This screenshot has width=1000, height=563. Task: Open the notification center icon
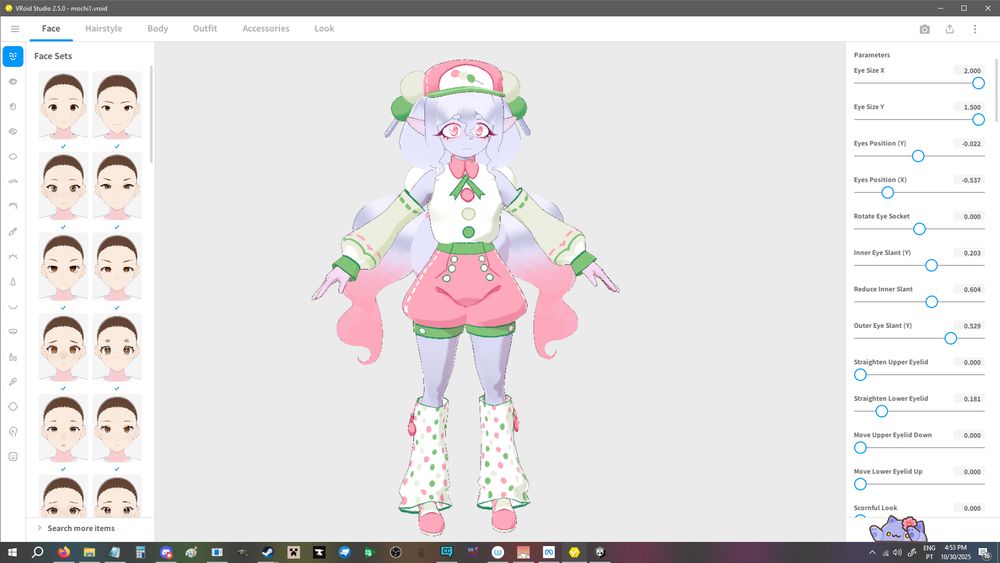click(x=986, y=553)
